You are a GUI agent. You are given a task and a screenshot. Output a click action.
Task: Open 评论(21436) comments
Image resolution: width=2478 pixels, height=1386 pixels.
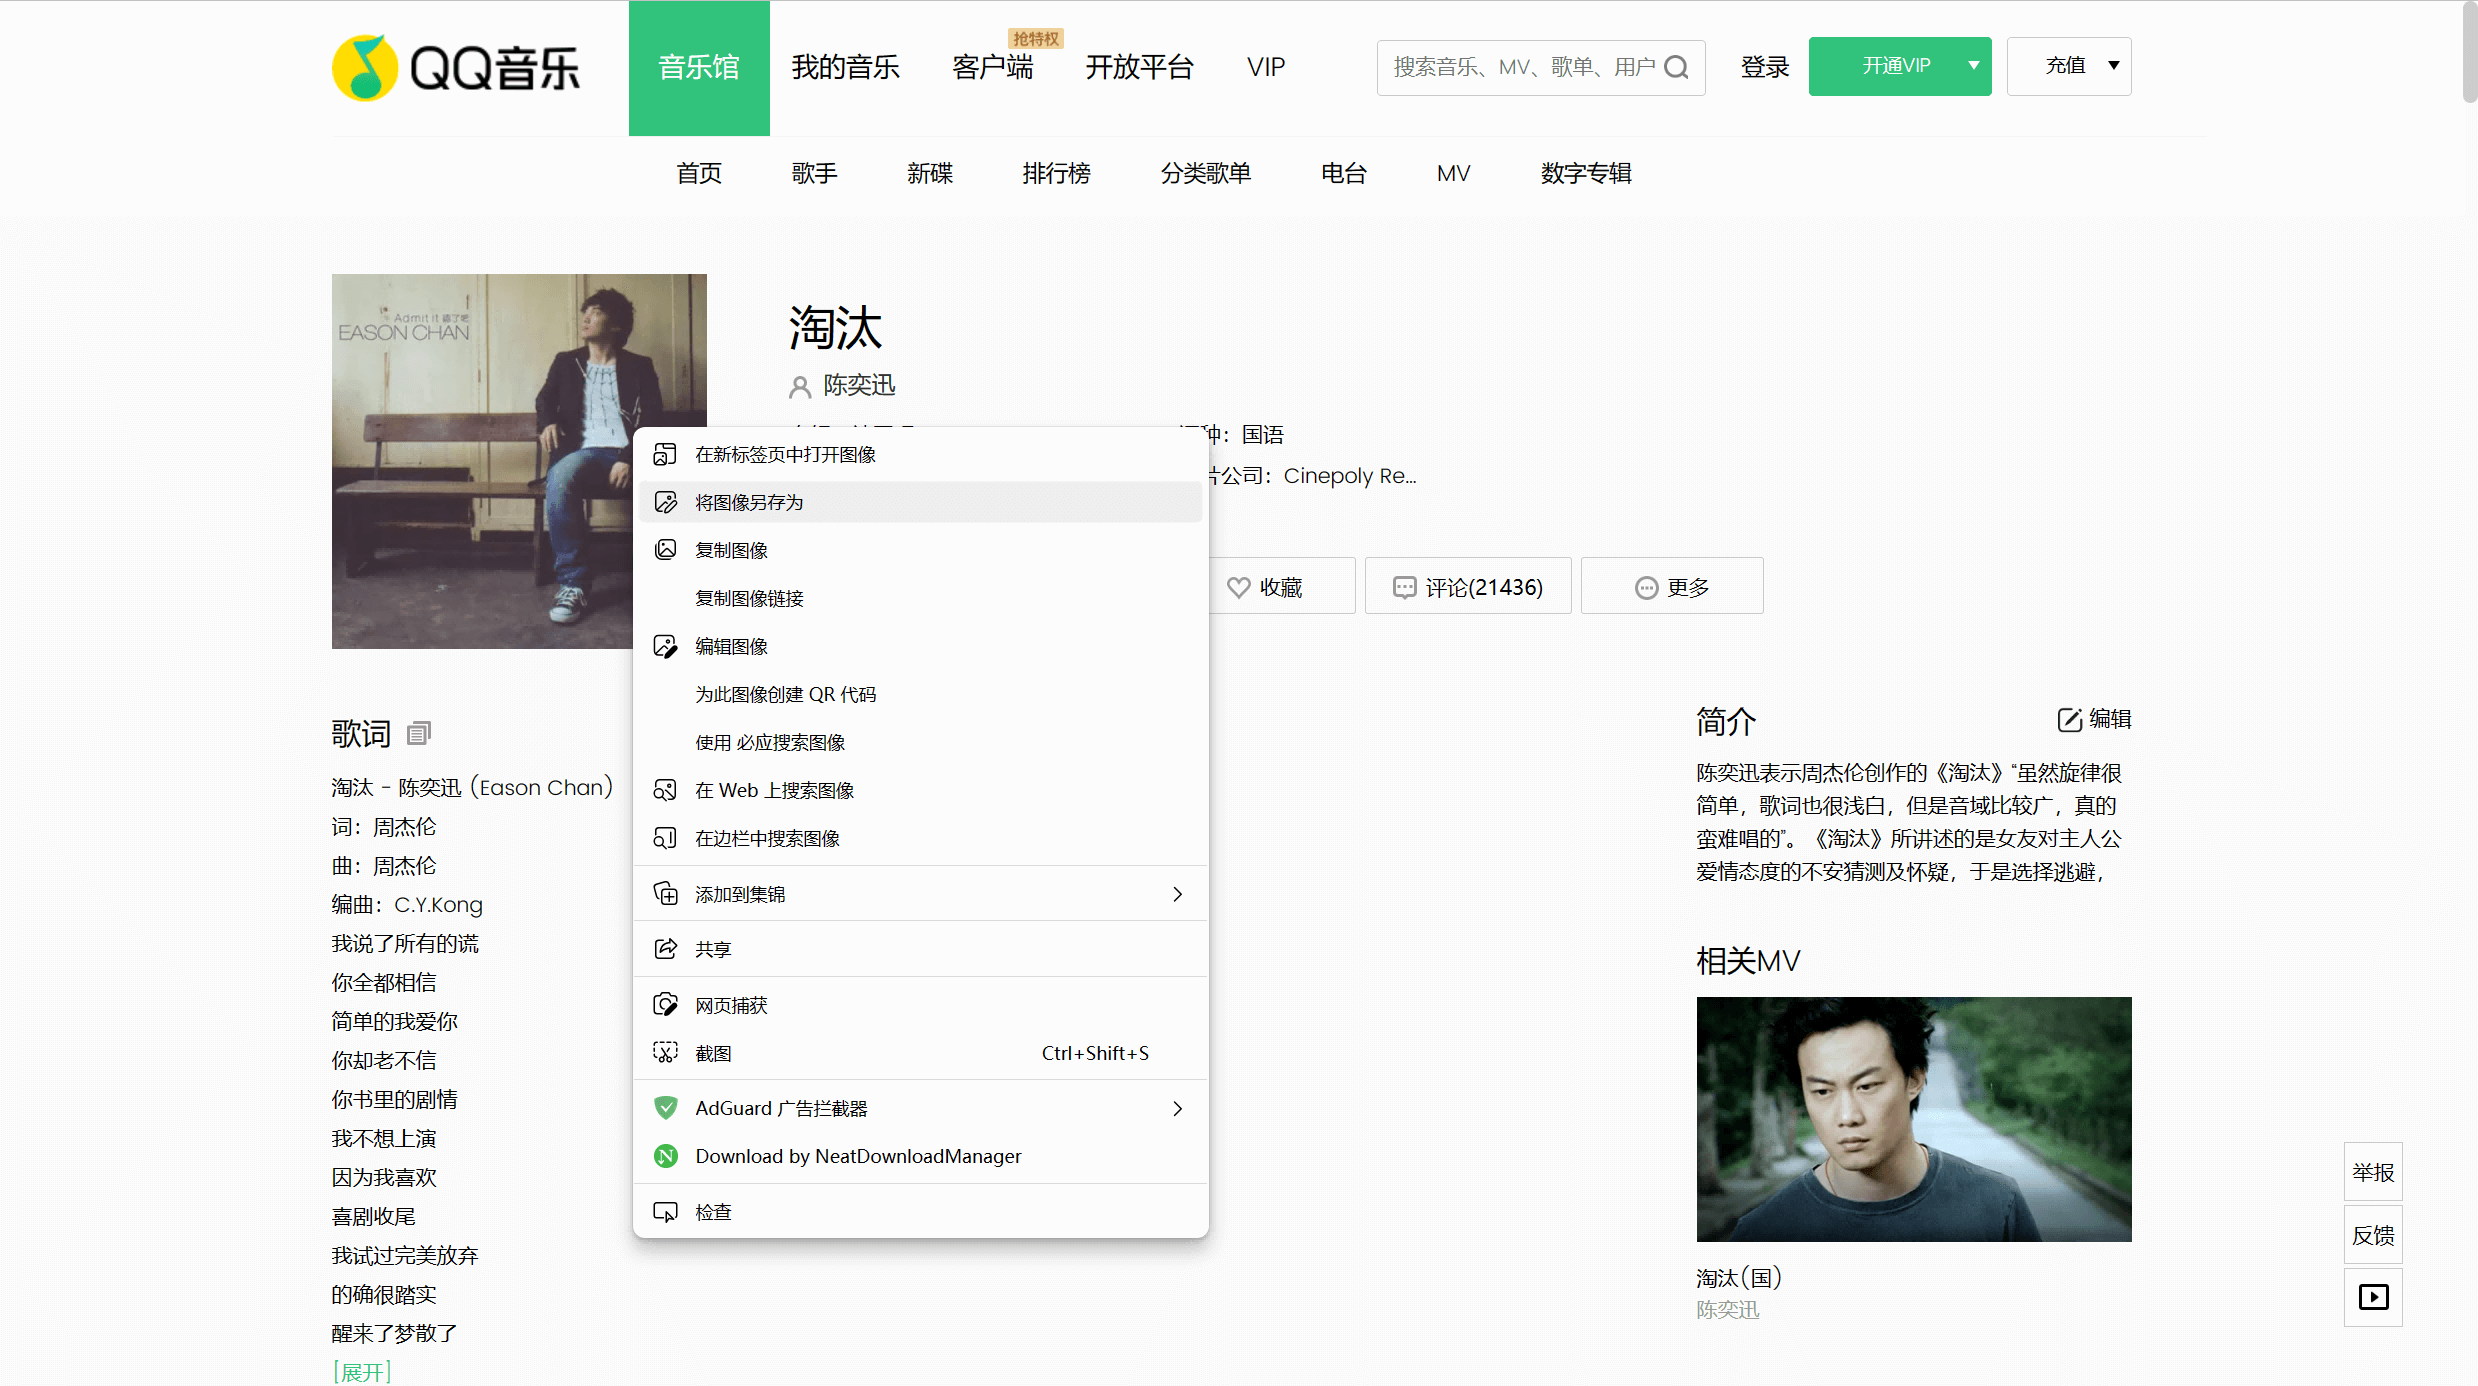point(1467,587)
